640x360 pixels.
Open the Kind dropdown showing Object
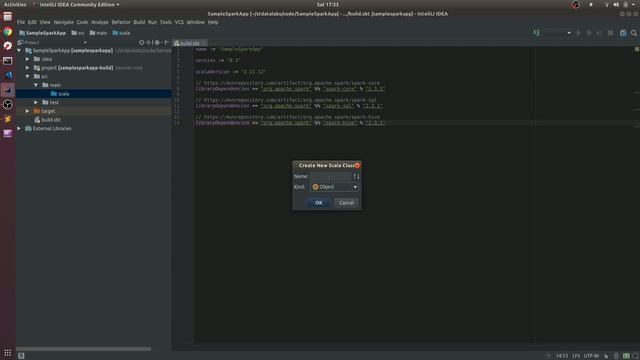click(334, 187)
